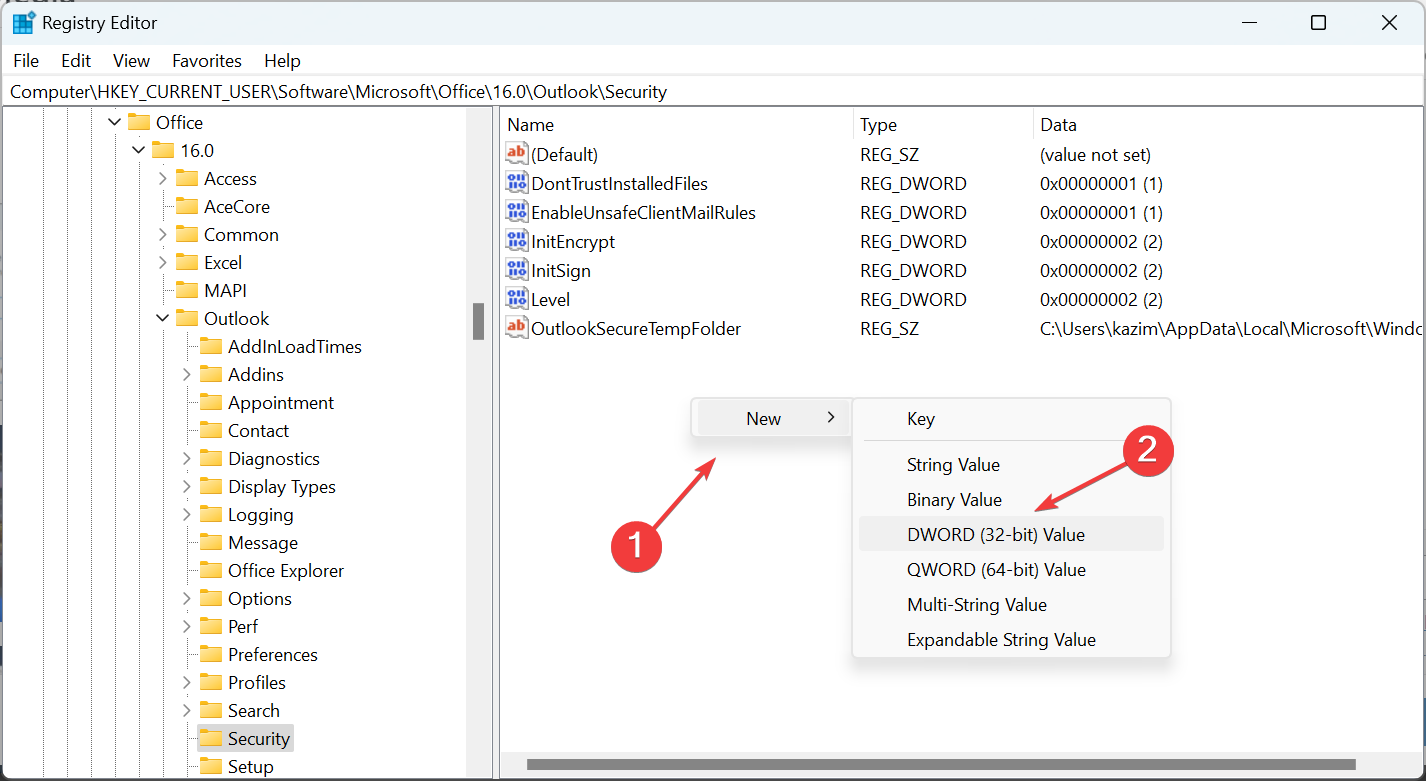The height and width of the screenshot is (781, 1426).
Task: Expand the Common key
Action: click(x=162, y=234)
